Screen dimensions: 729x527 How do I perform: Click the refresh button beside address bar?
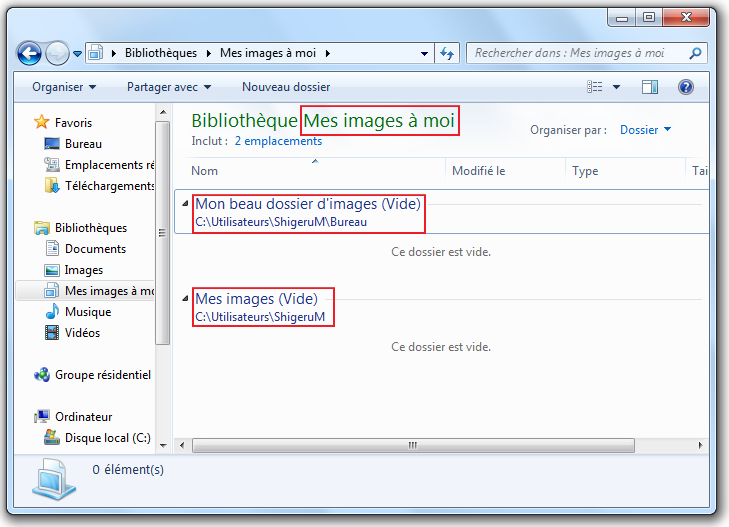(447, 53)
